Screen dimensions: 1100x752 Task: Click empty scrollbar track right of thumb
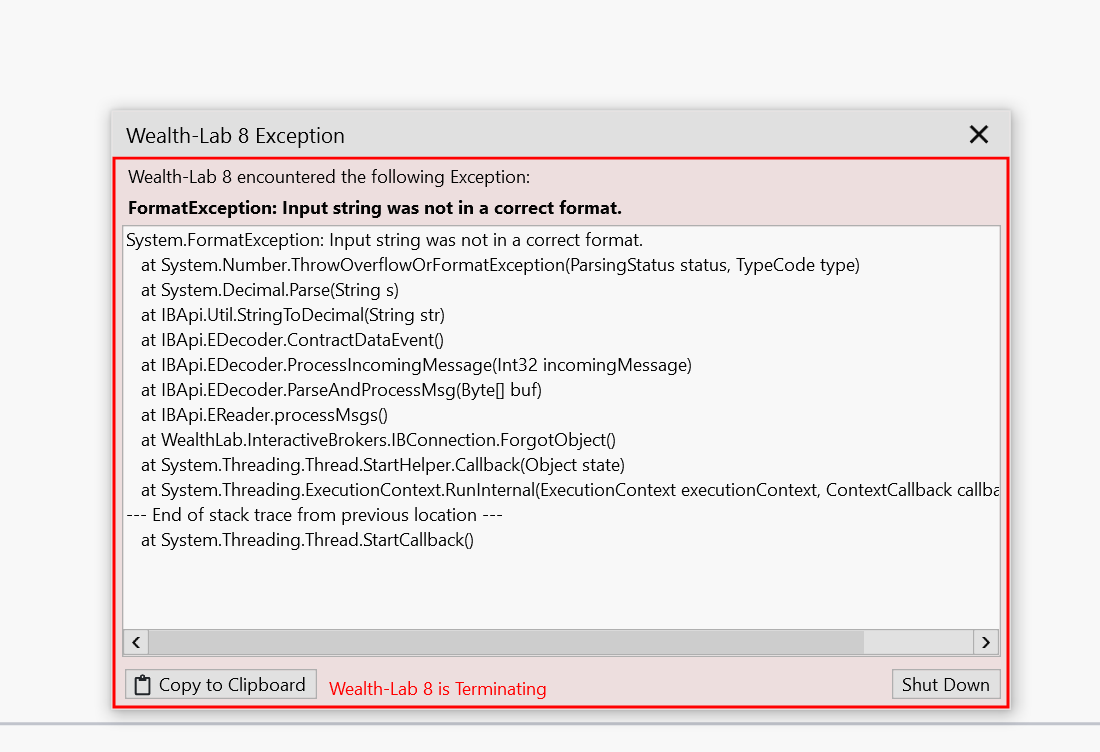[918, 643]
